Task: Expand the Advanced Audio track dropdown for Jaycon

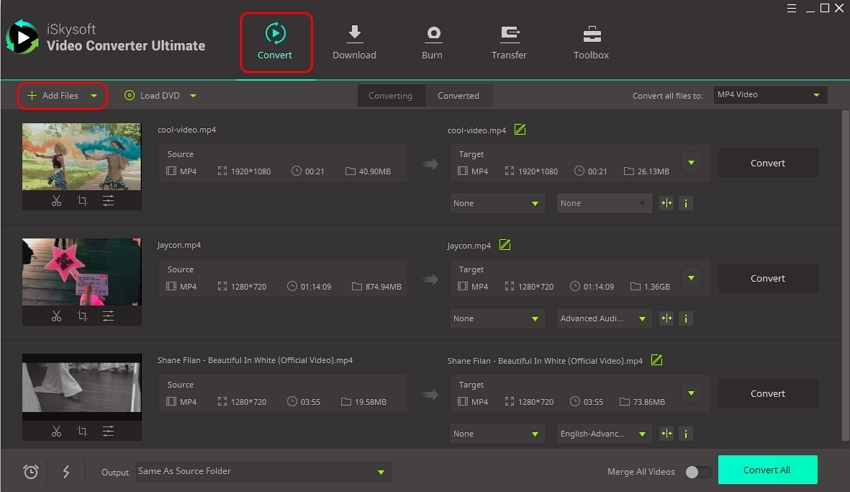Action: click(604, 318)
